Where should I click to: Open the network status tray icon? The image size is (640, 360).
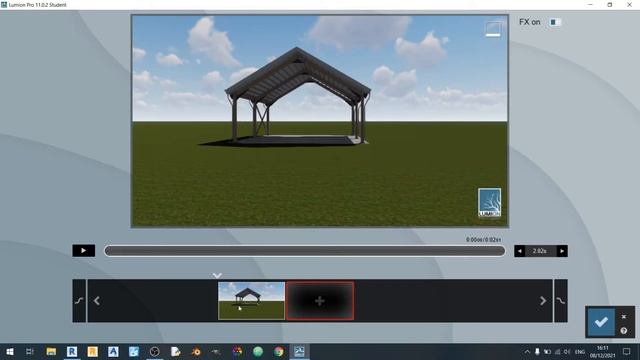click(x=558, y=351)
